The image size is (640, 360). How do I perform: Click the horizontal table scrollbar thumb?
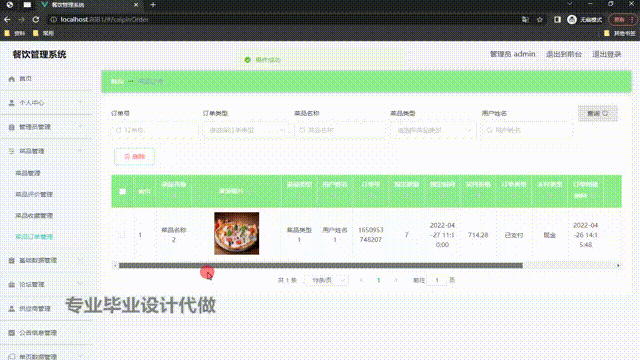(x=320, y=266)
